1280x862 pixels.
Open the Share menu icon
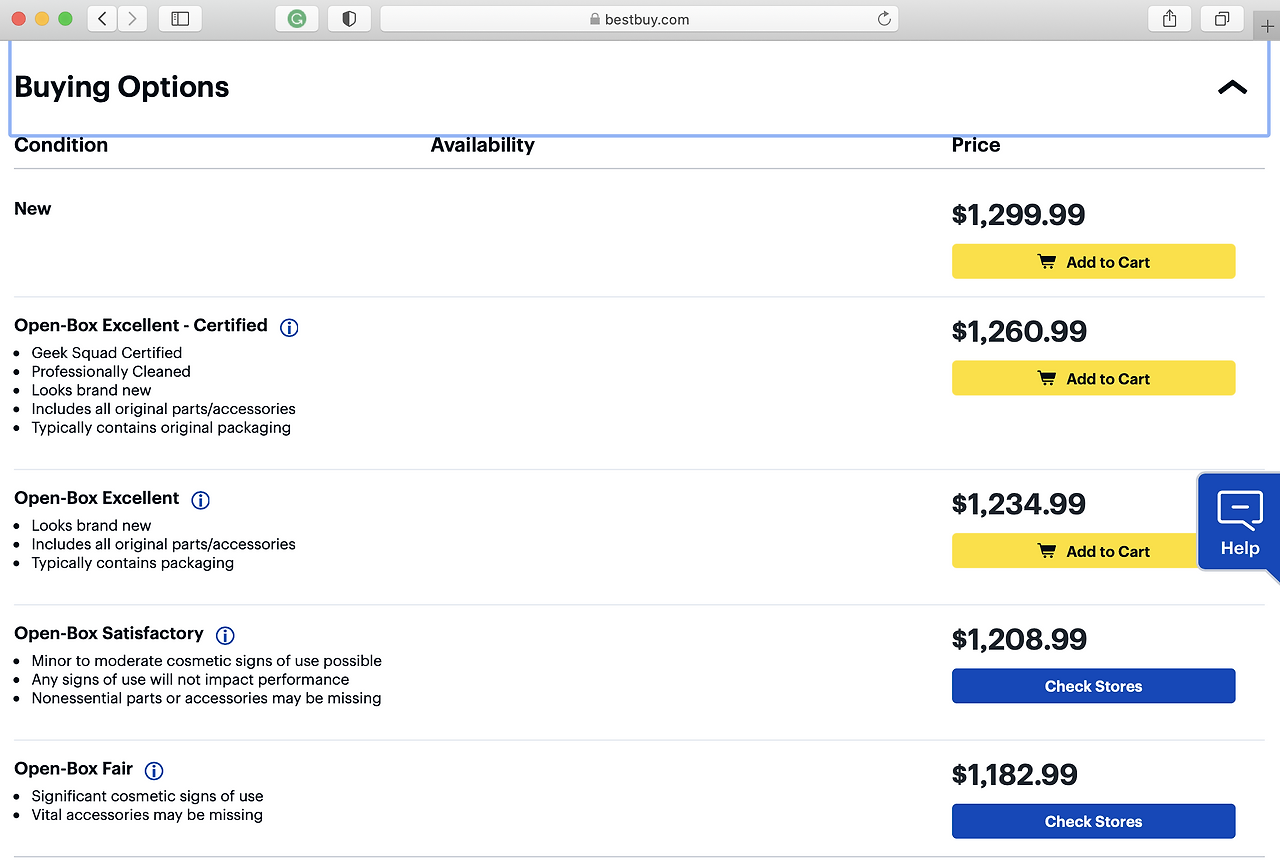click(x=1170, y=19)
